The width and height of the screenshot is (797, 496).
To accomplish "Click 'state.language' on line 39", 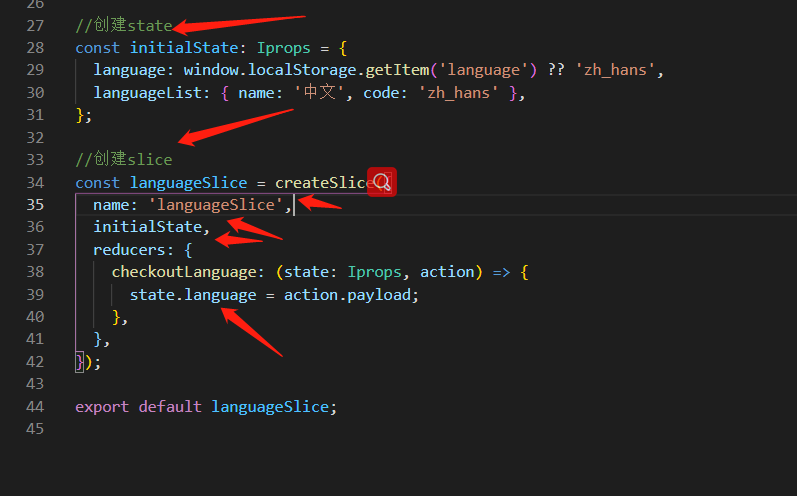I will [193, 295].
